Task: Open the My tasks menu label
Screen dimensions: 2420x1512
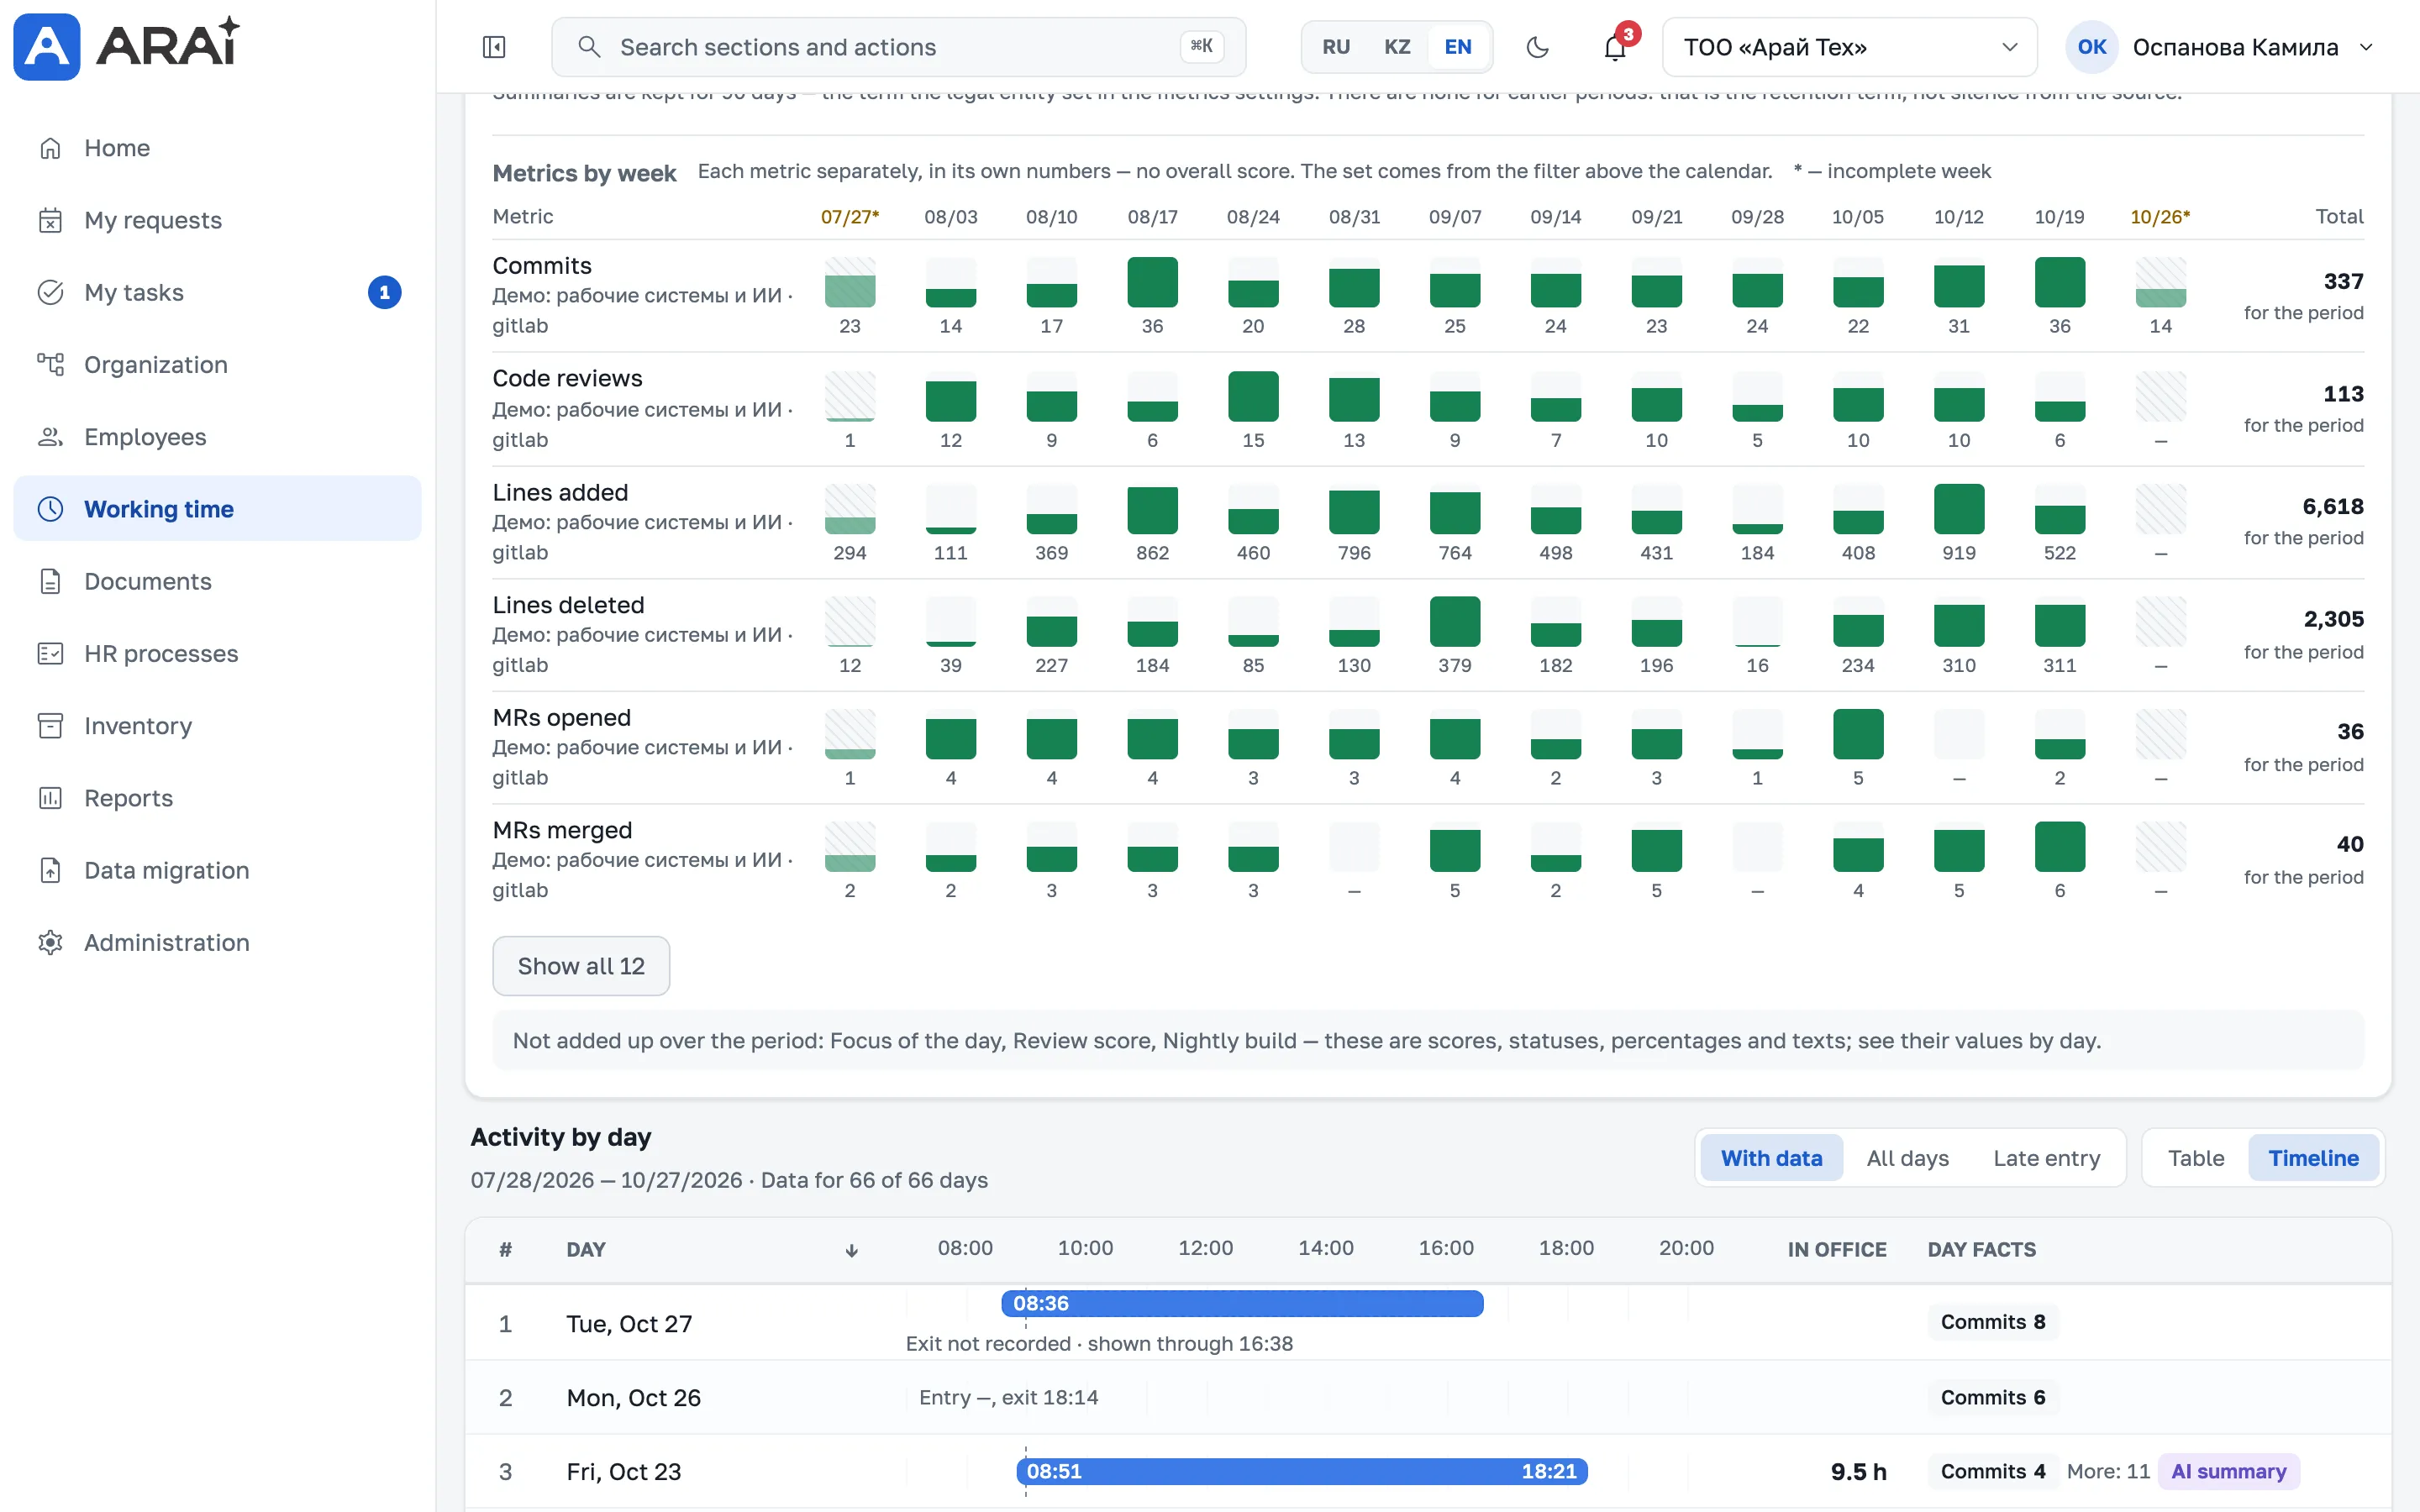Action: (134, 292)
